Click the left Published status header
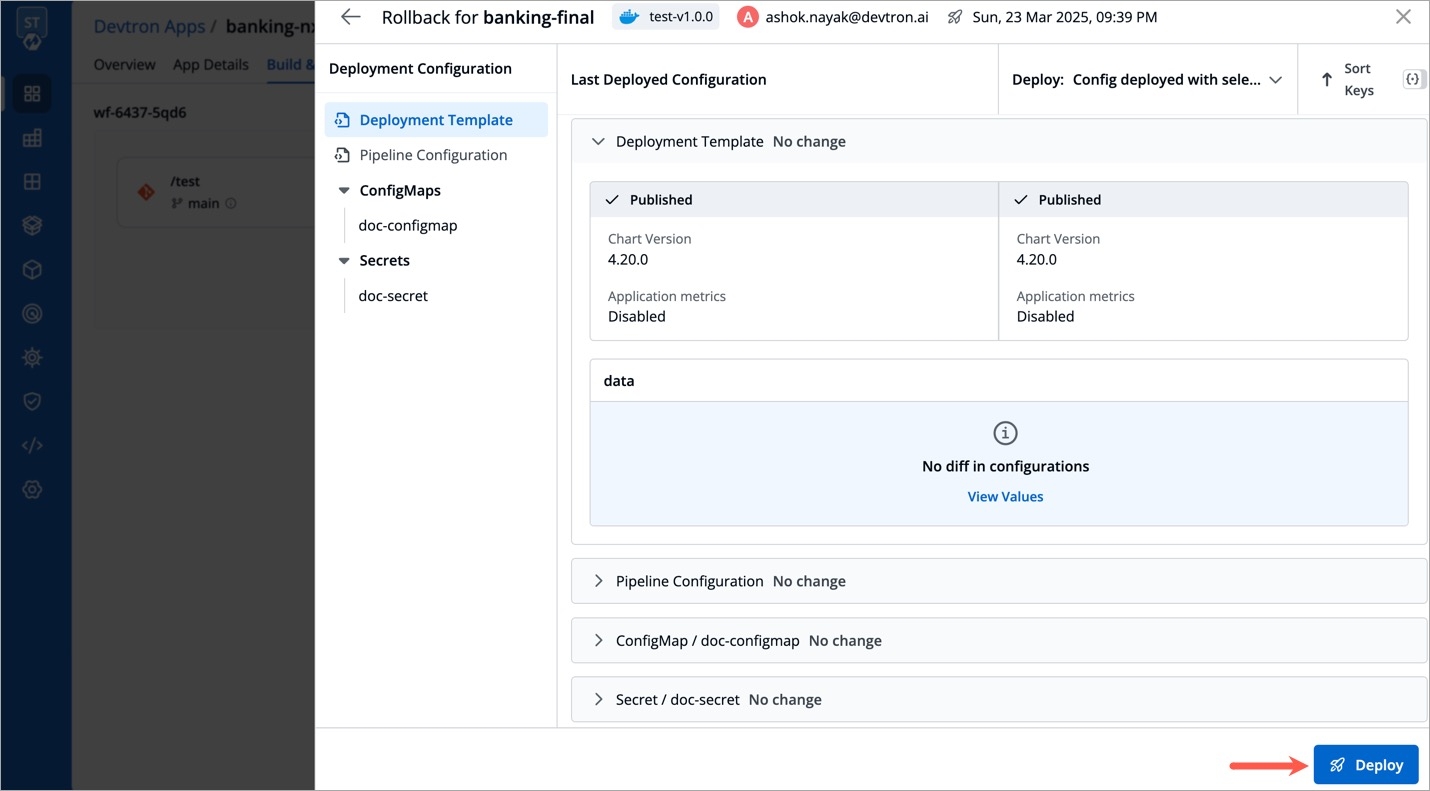 794,200
